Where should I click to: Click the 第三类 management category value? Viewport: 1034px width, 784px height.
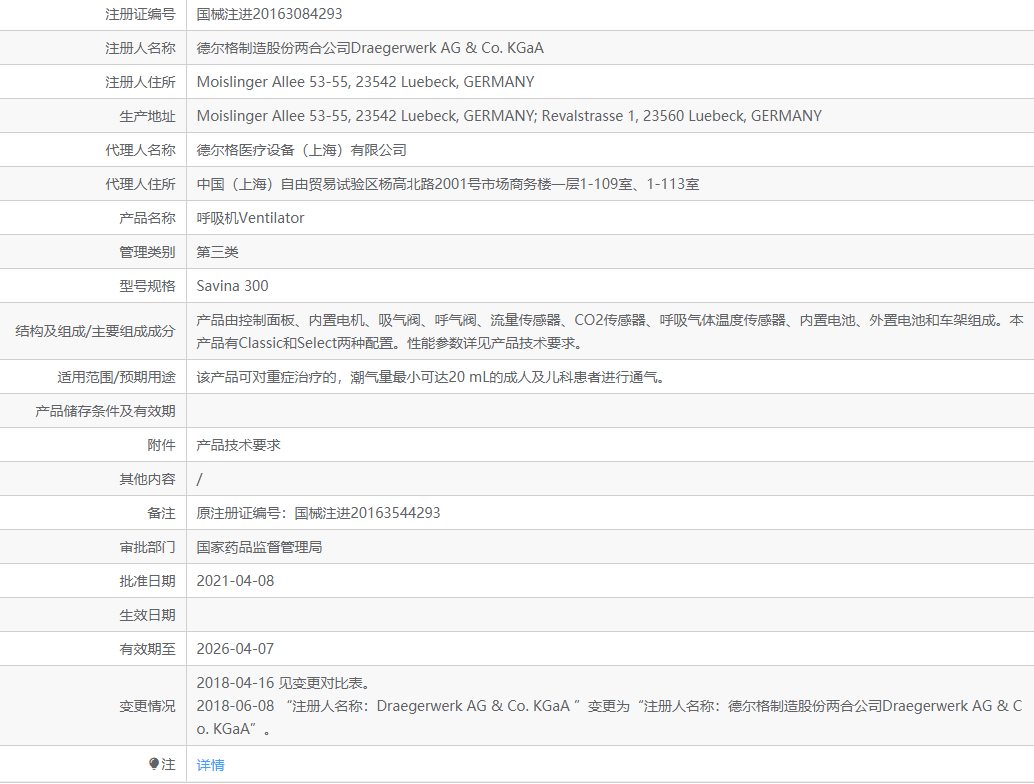pos(218,252)
